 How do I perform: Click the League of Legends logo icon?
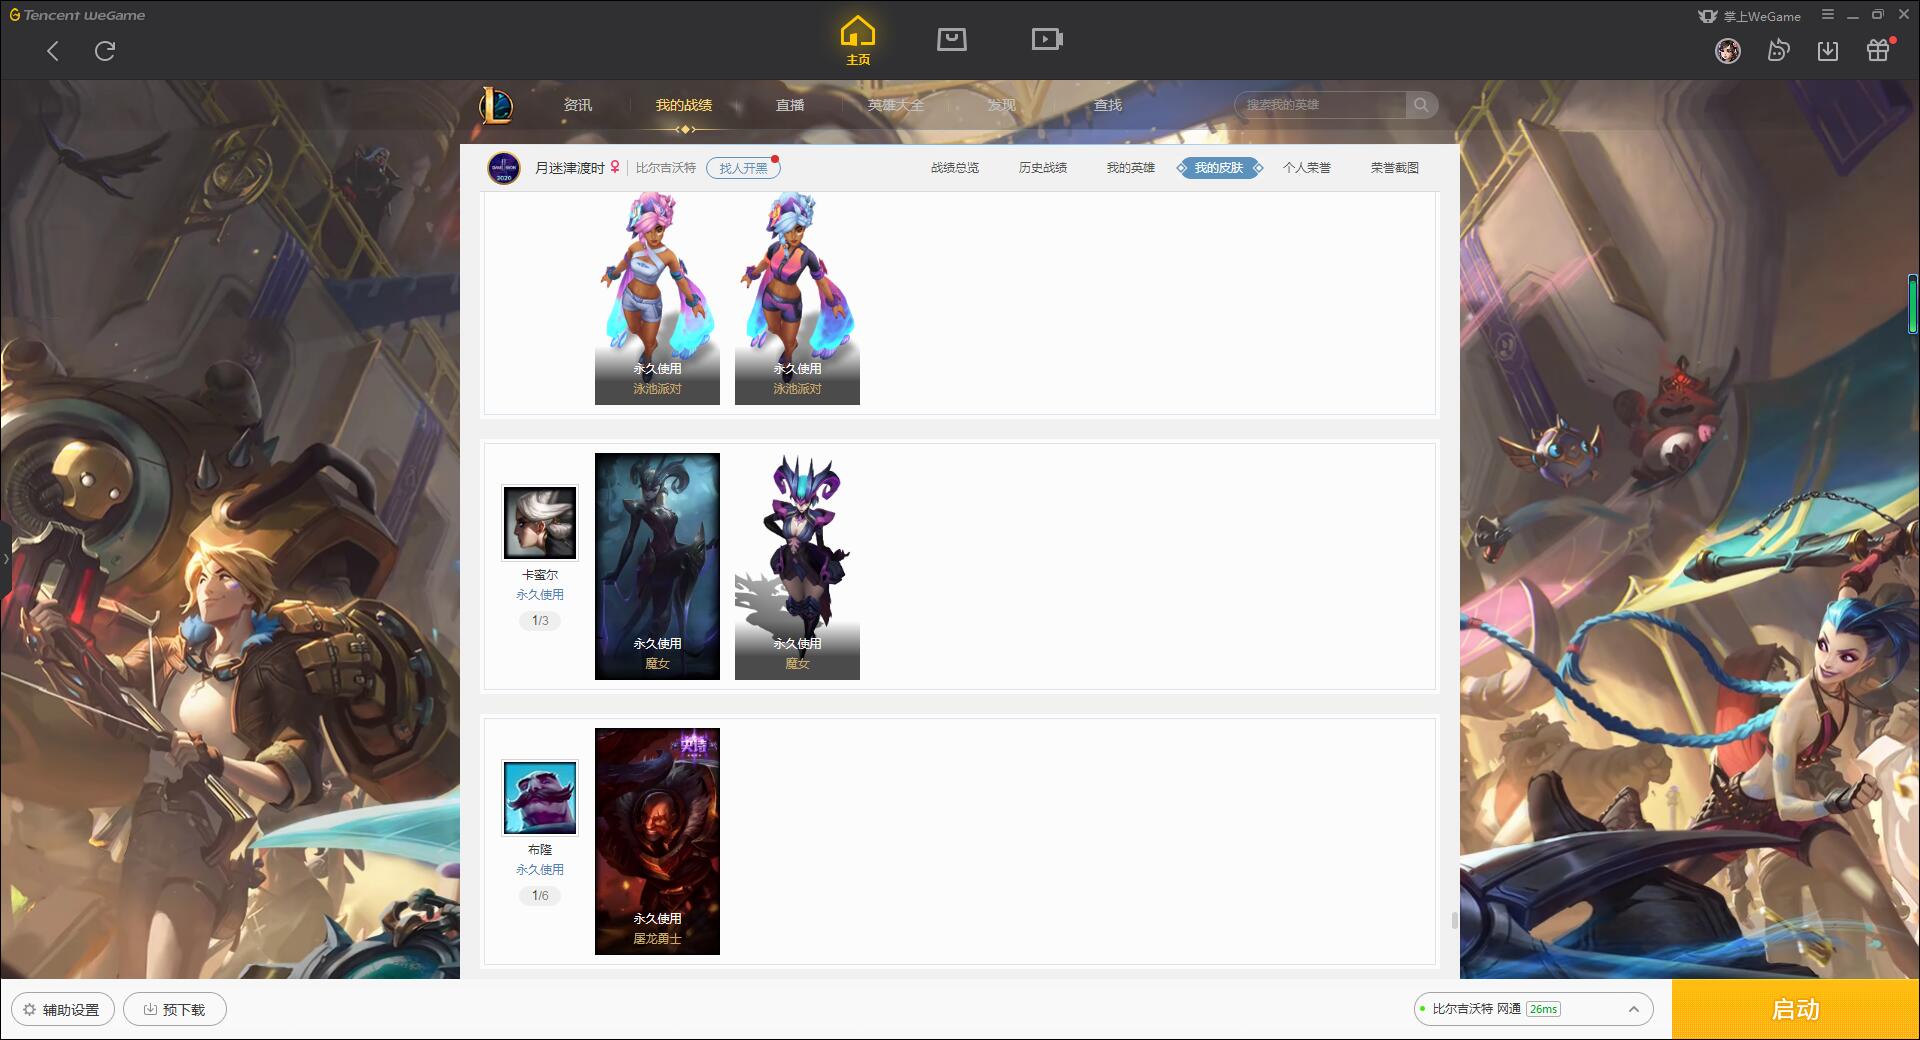pyautogui.click(x=496, y=105)
